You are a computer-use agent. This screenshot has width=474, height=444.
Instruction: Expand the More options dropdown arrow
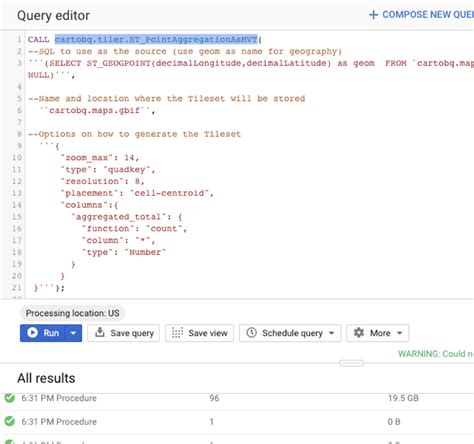399,333
